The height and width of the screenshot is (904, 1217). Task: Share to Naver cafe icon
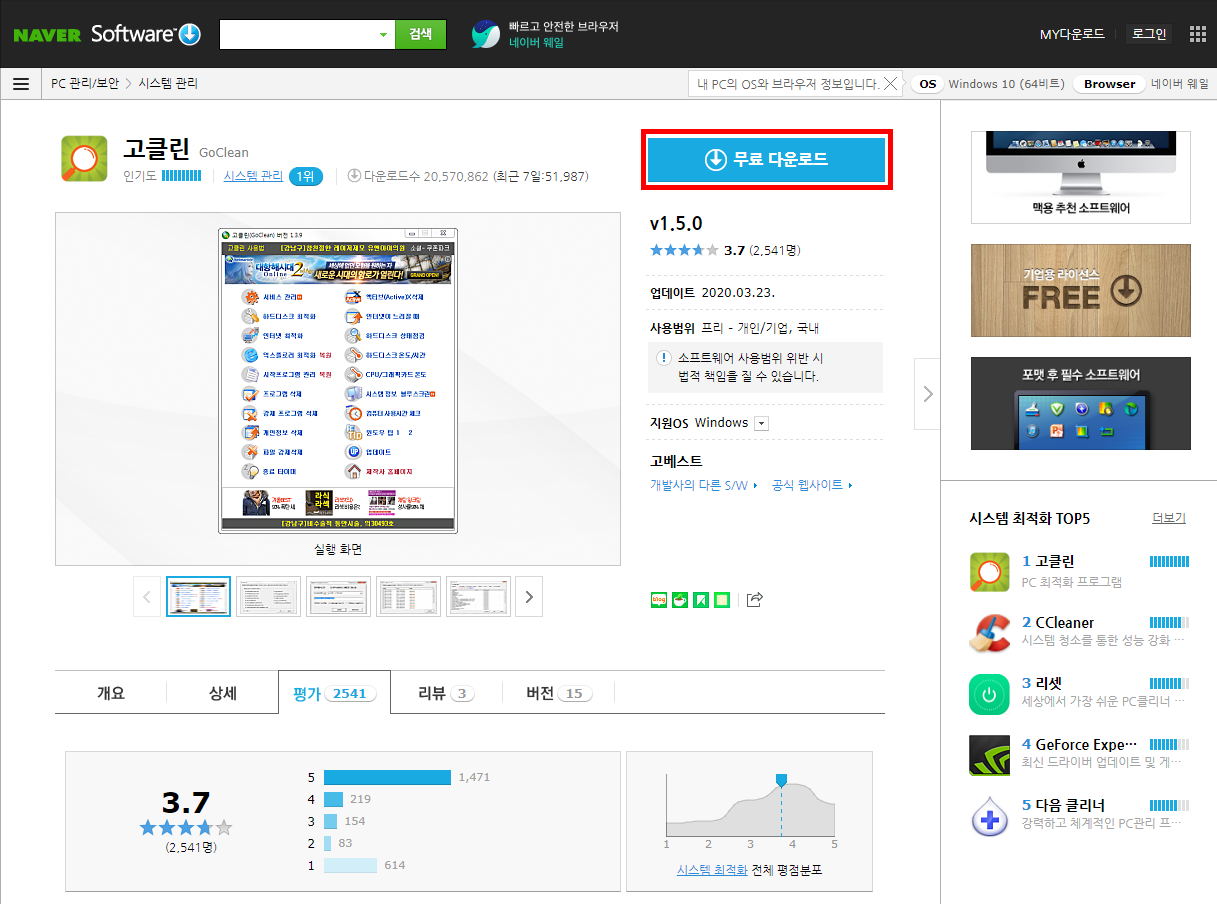coord(680,600)
